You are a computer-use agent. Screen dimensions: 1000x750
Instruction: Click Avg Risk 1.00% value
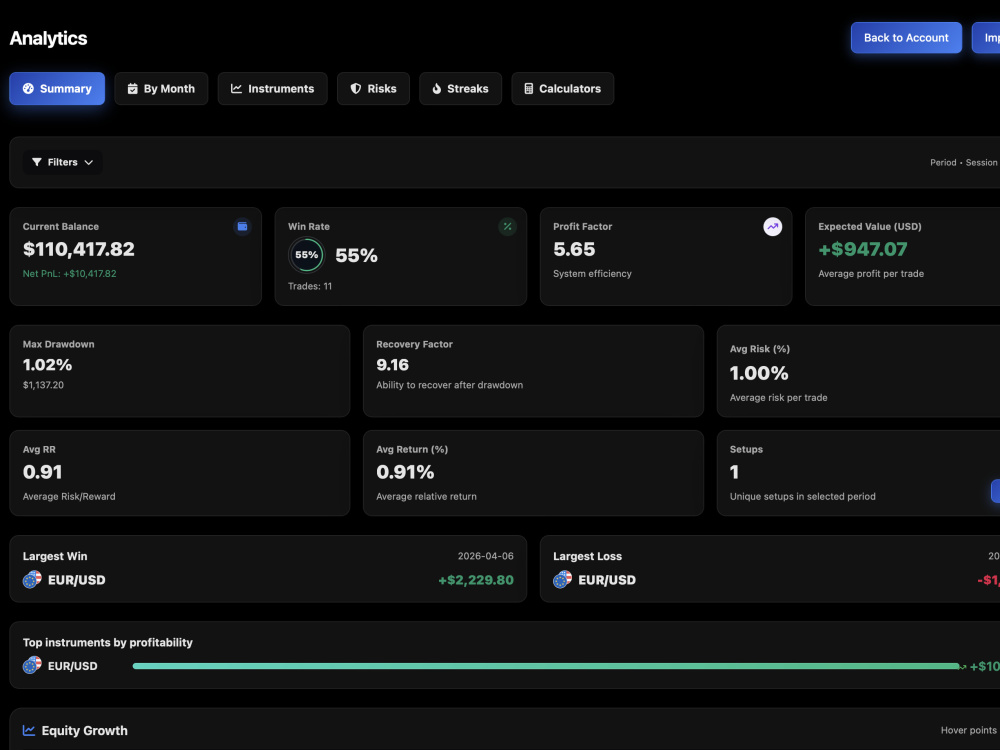point(759,373)
